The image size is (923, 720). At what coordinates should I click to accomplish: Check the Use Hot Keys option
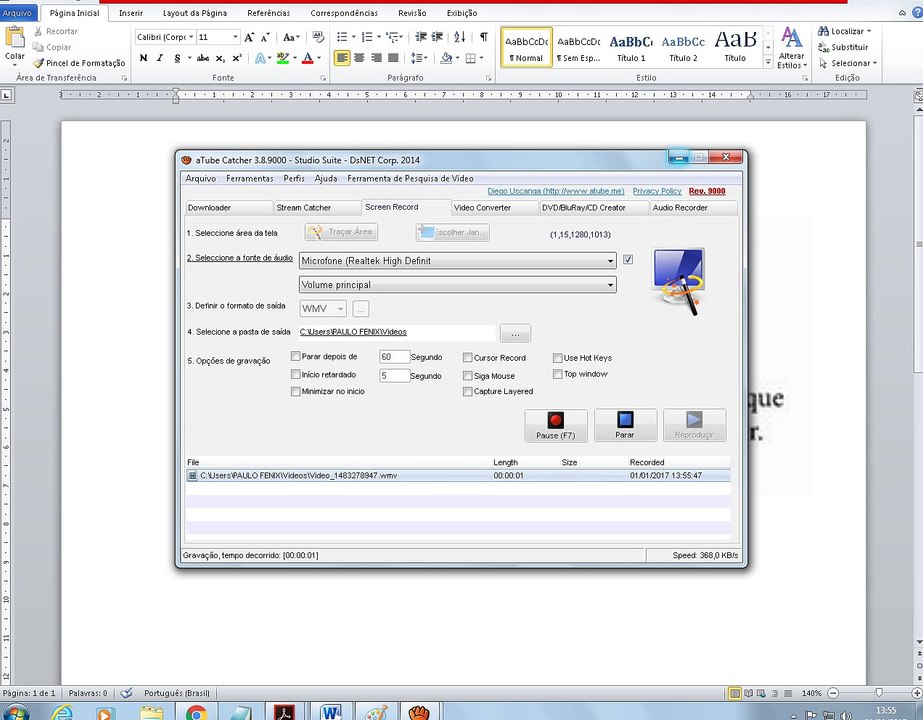click(557, 358)
